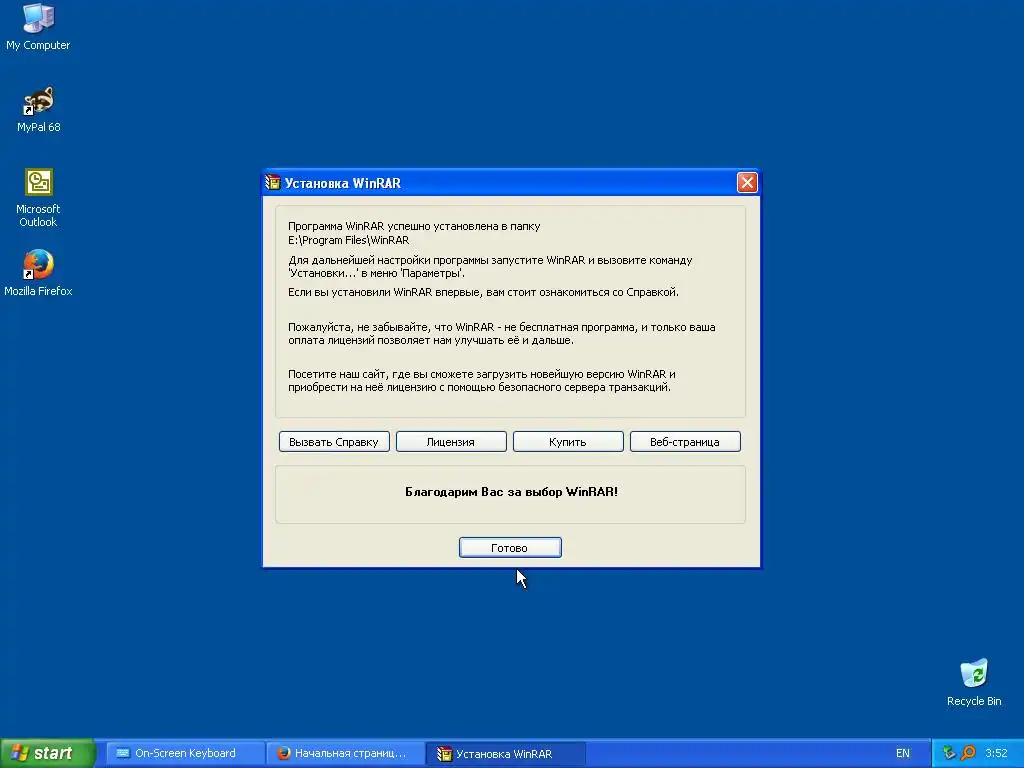Open the Recycle Bin icon
The height and width of the screenshot is (768, 1024).
pos(974,682)
